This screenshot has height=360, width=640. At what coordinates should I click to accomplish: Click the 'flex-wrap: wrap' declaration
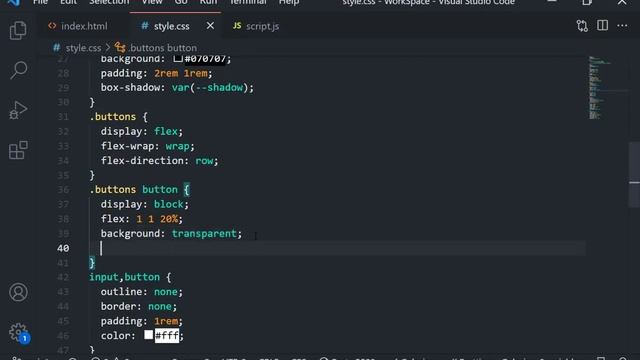pyautogui.click(x=148, y=146)
